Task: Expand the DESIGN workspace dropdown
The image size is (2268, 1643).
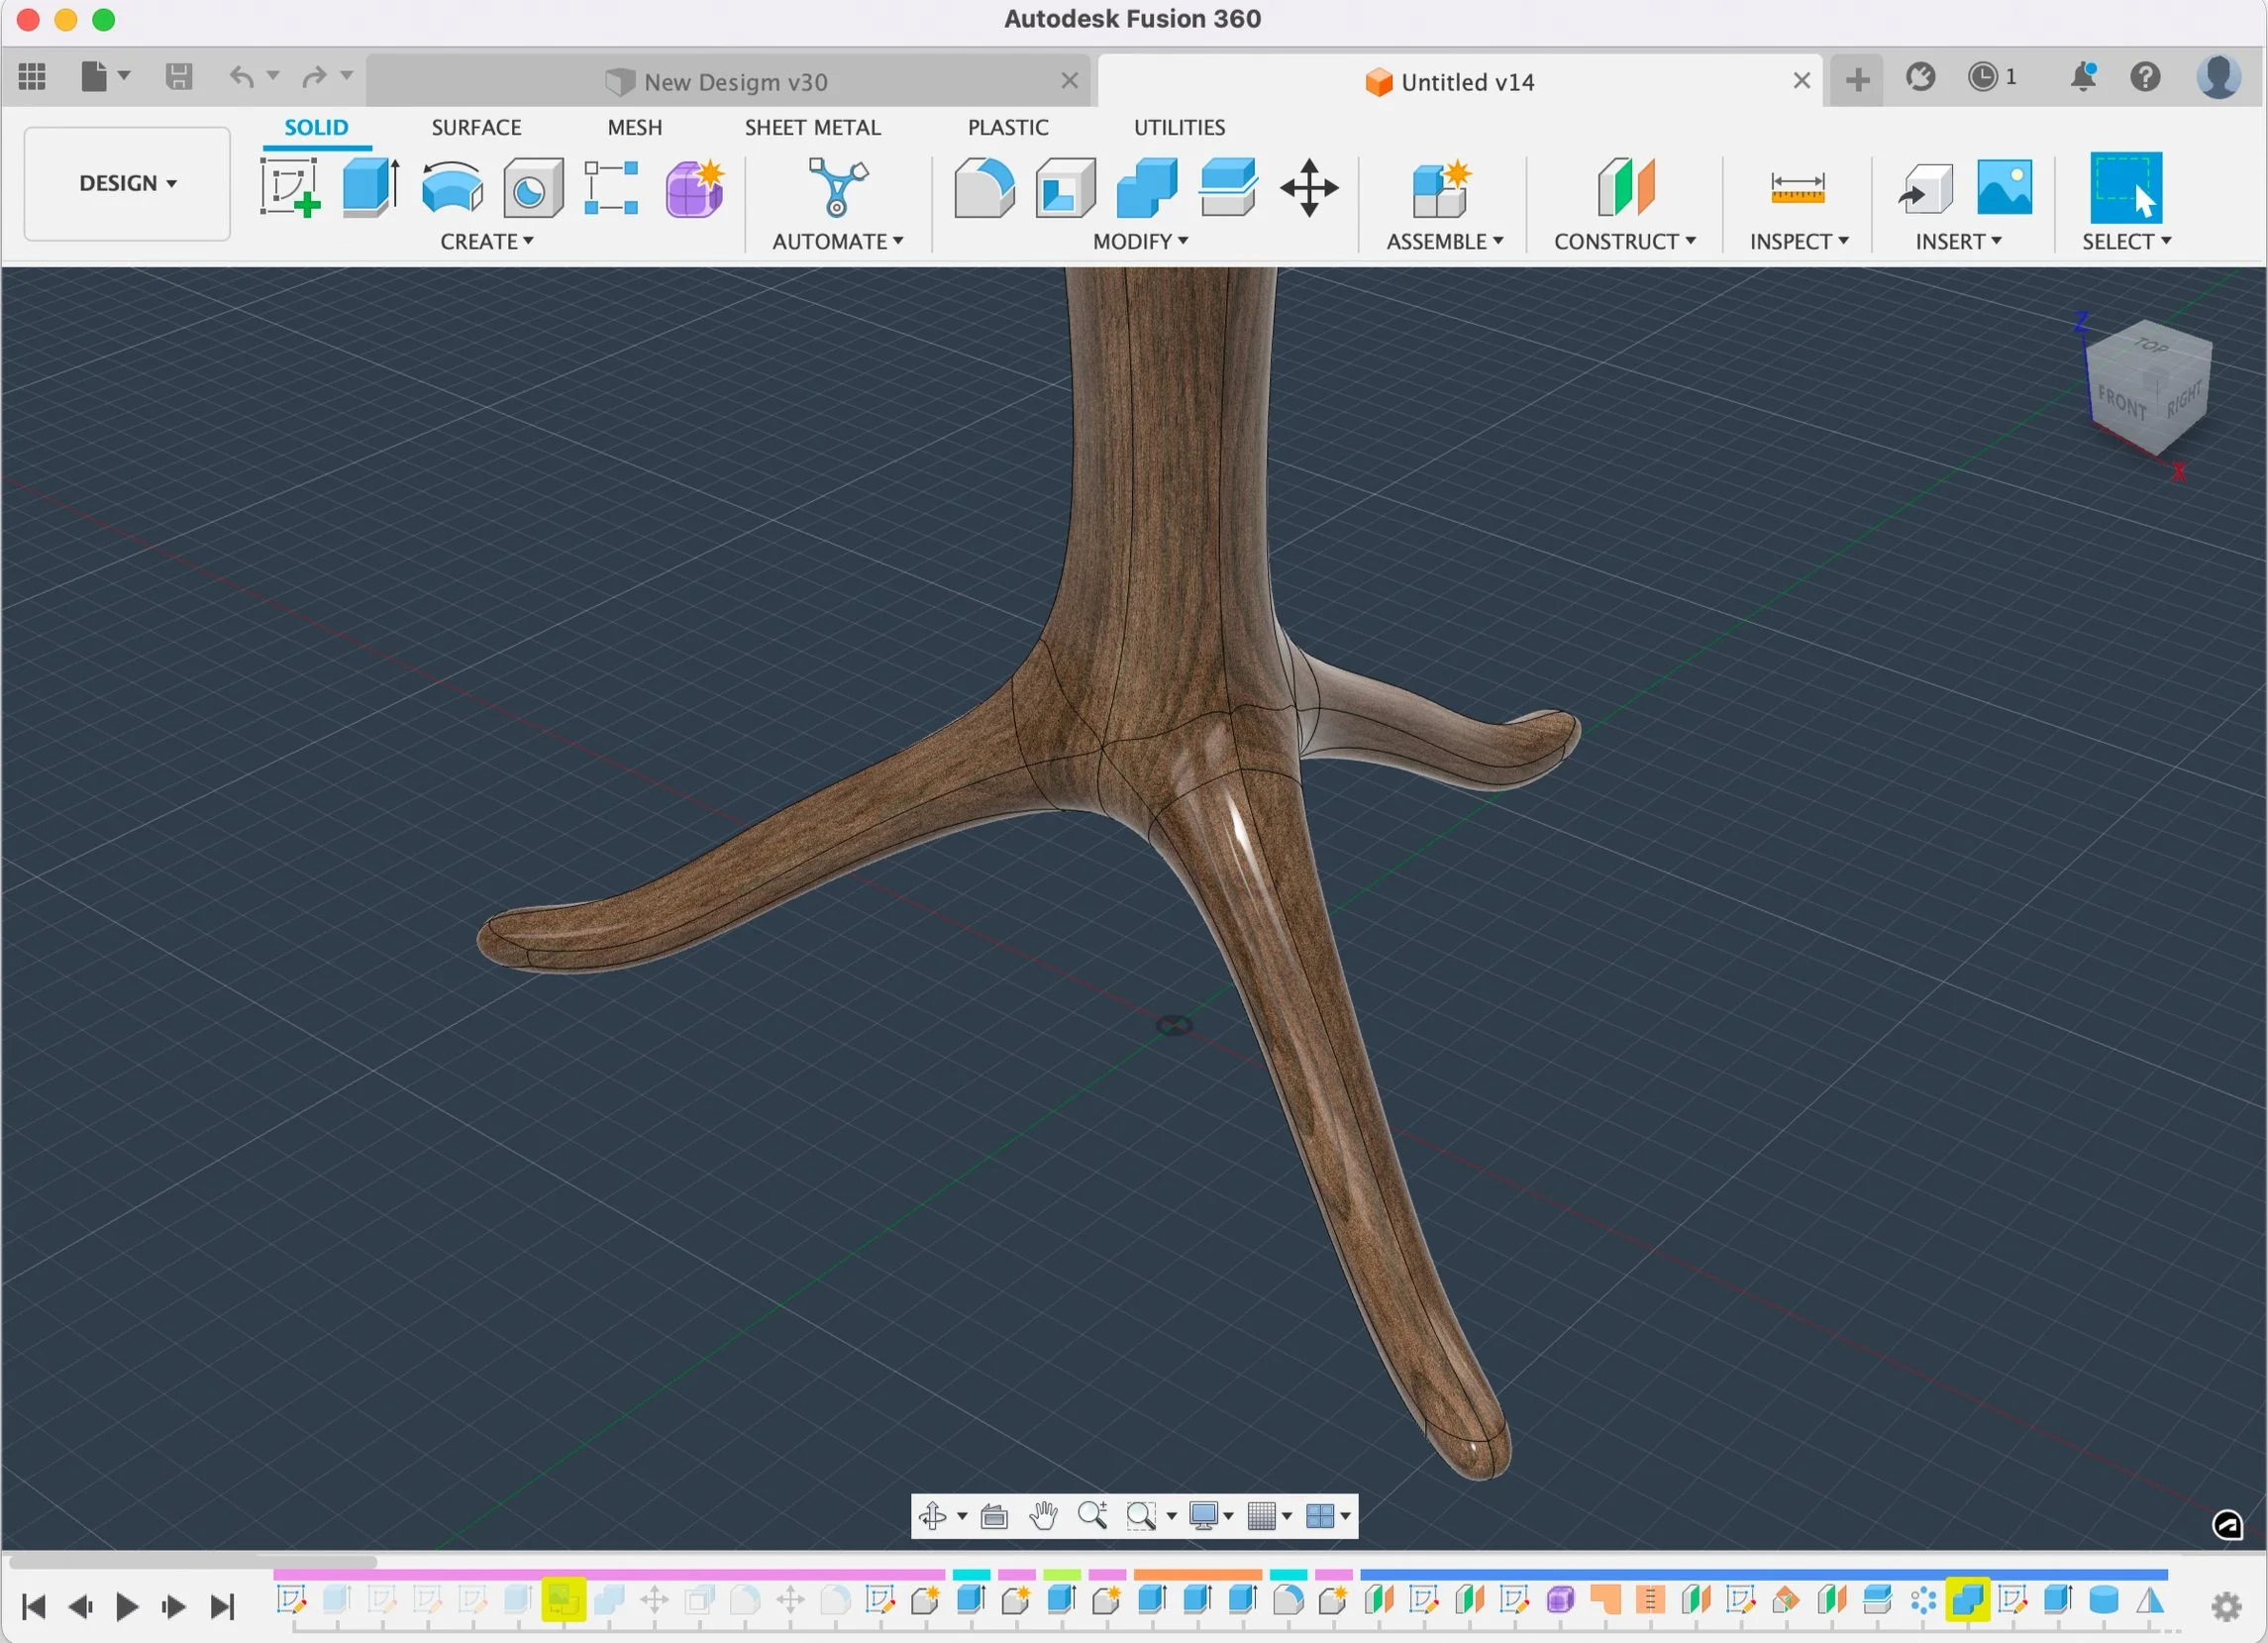Action: point(127,183)
